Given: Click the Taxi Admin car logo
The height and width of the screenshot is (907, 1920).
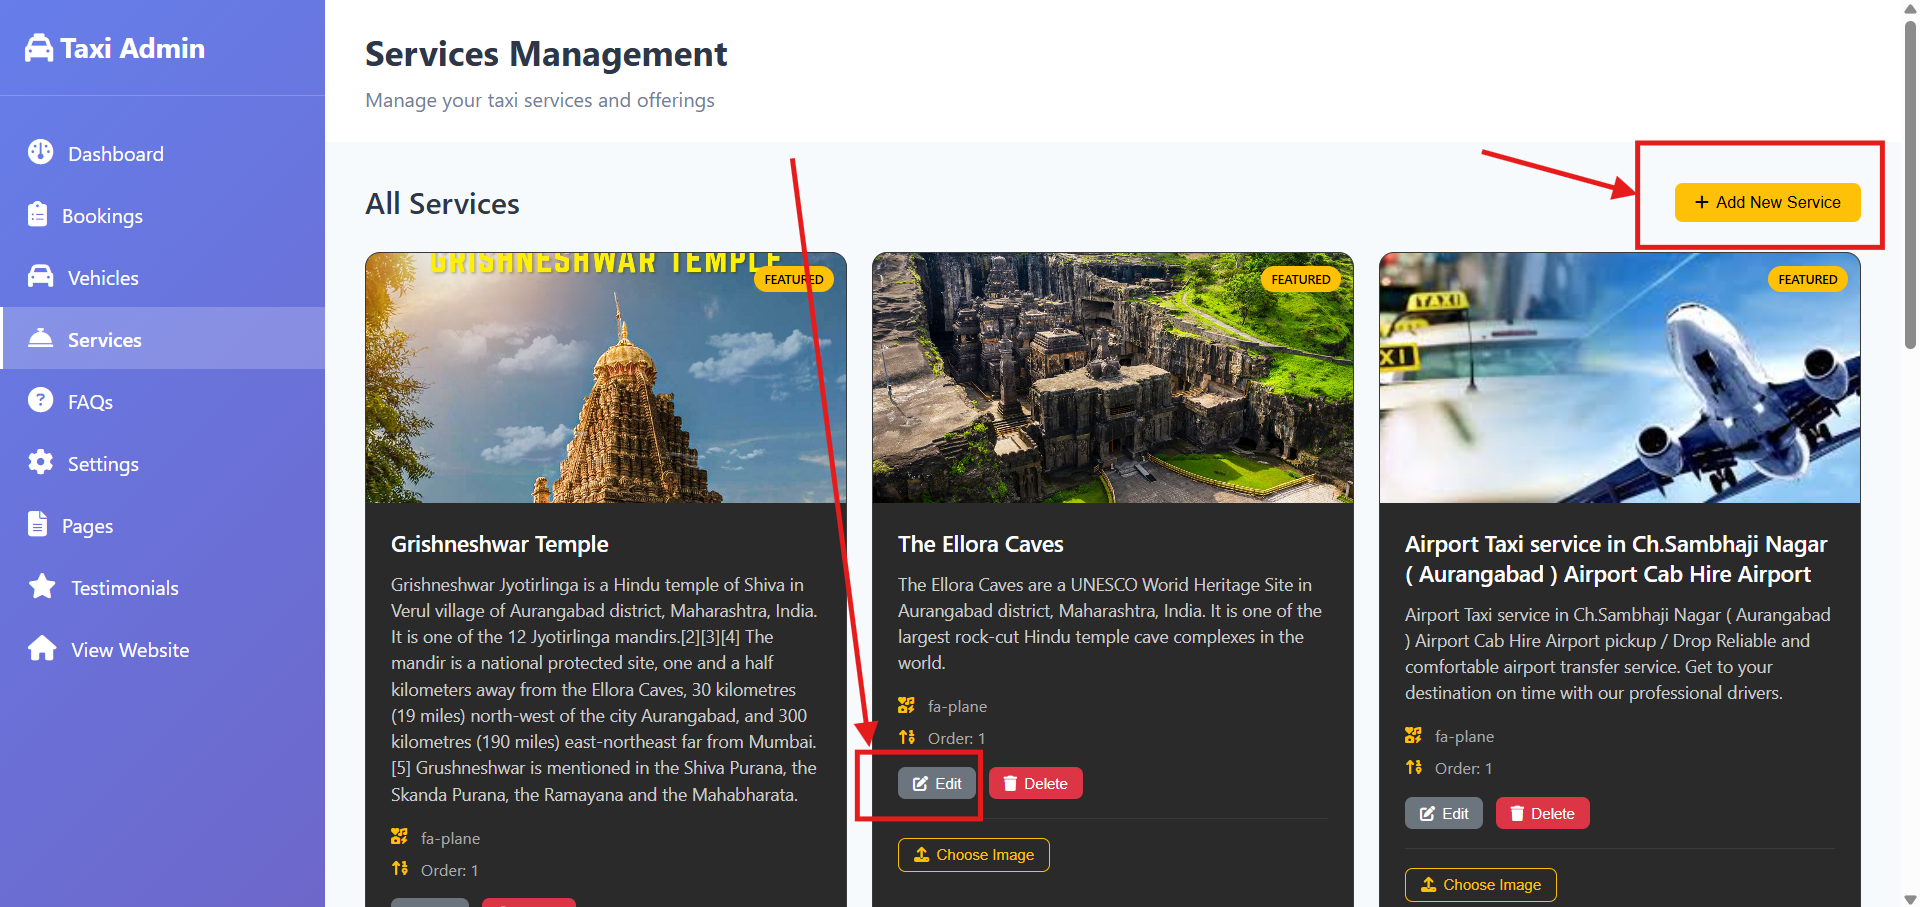Looking at the screenshot, I should (39, 46).
